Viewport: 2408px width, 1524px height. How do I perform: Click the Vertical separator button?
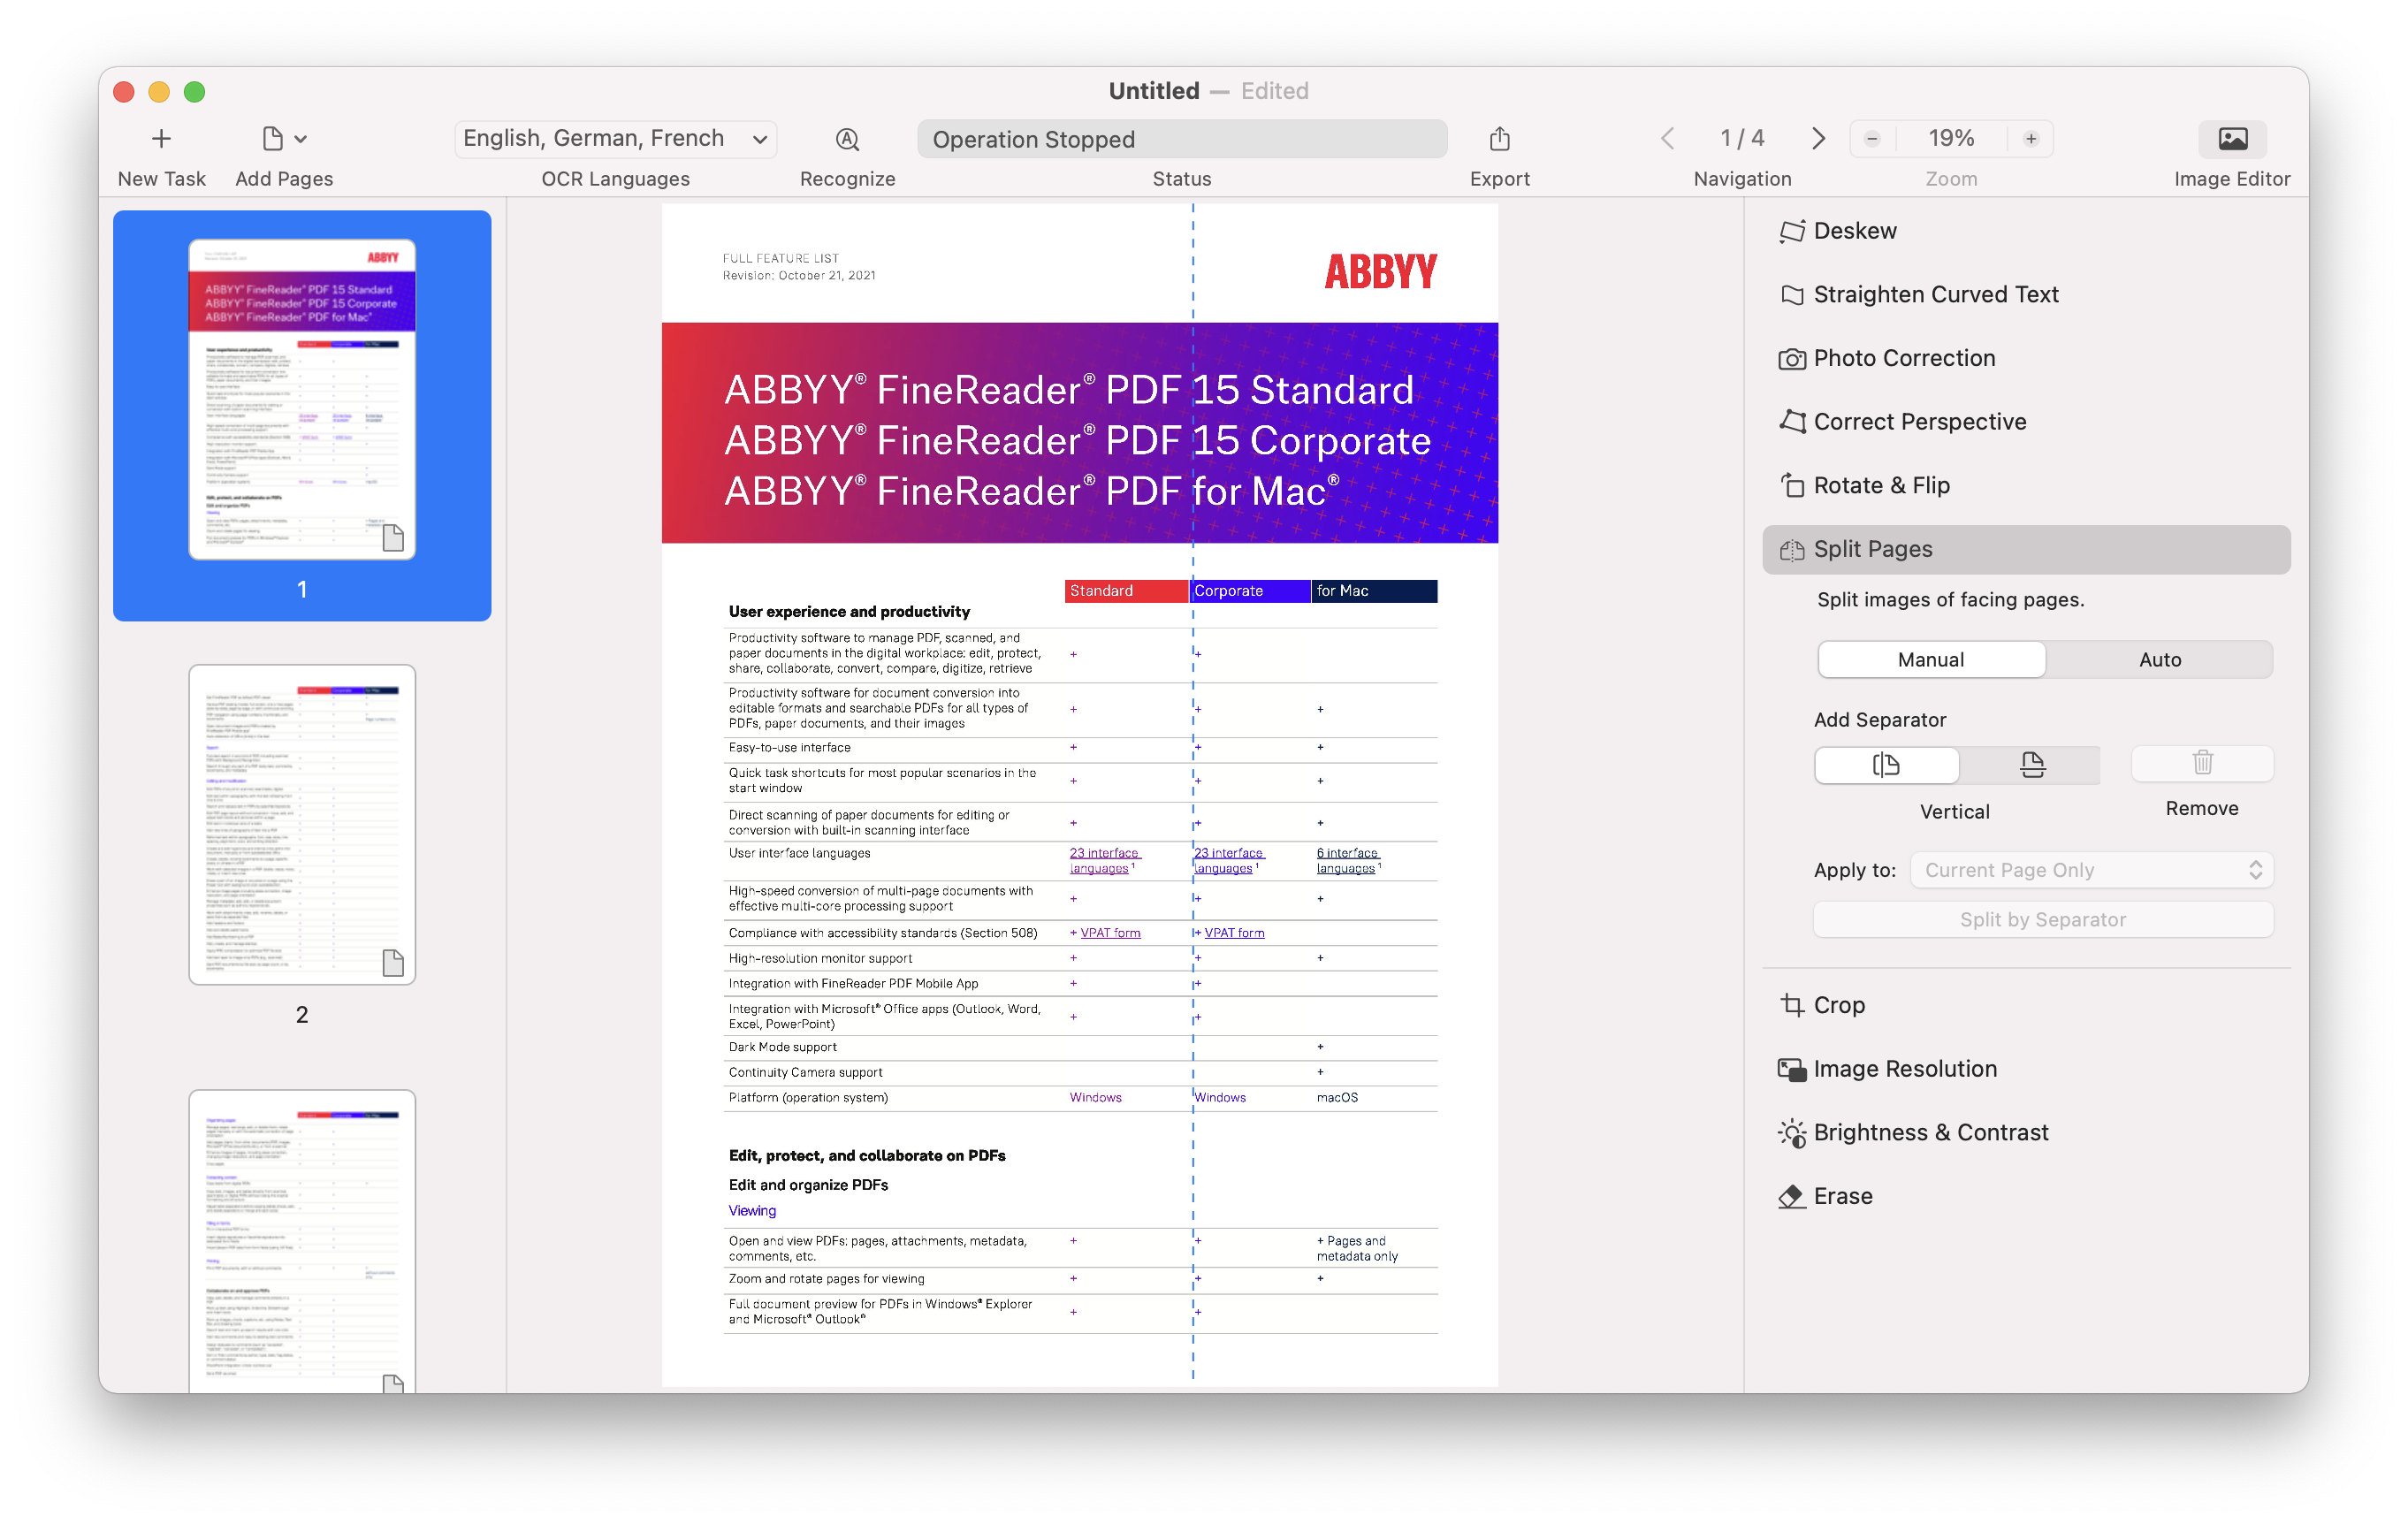(1885, 766)
